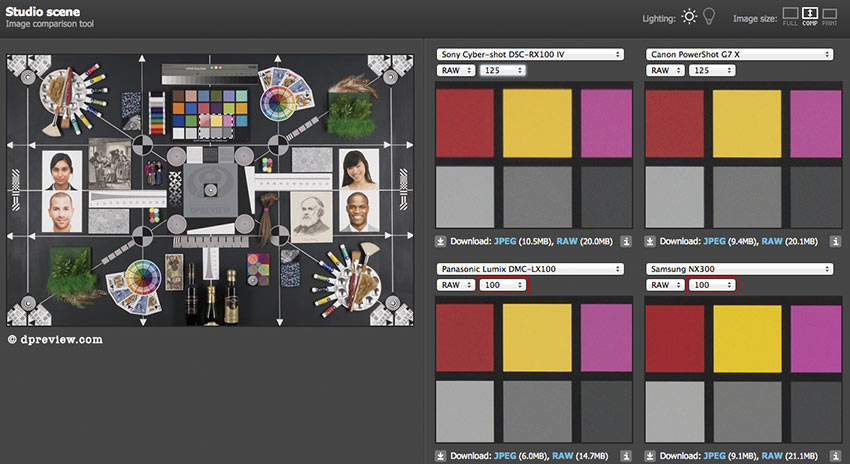Click the download icon under the Canon crop
This screenshot has height=464, width=850.
[x=650, y=241]
